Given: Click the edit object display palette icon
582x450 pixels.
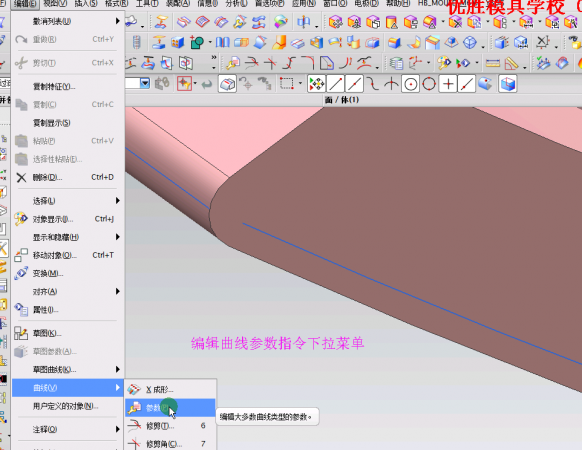Looking at the screenshot, I should (x=444, y=63).
